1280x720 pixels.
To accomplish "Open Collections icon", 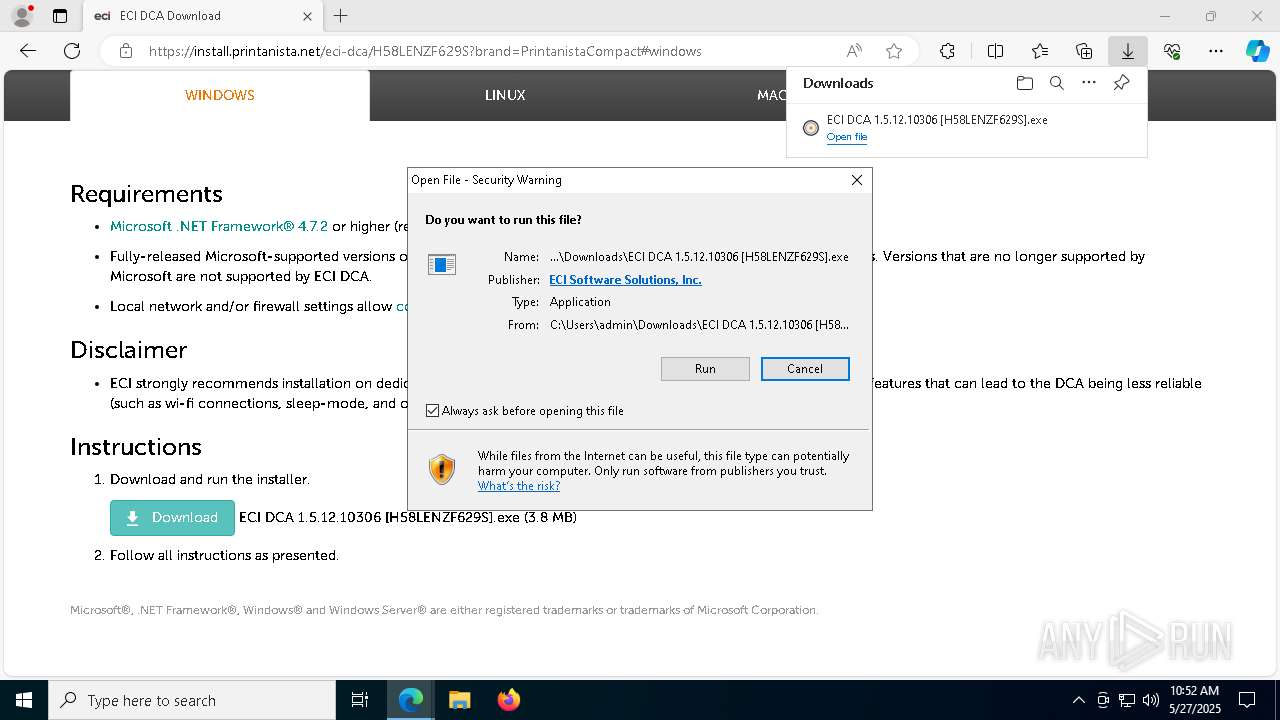I will click(x=1084, y=51).
